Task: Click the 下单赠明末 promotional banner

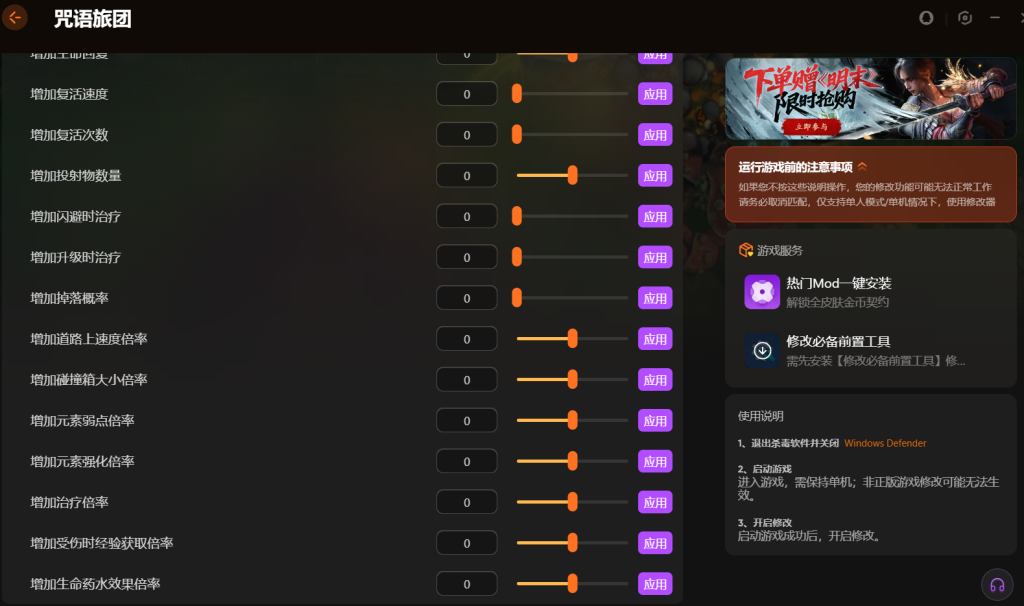Action: point(871,98)
